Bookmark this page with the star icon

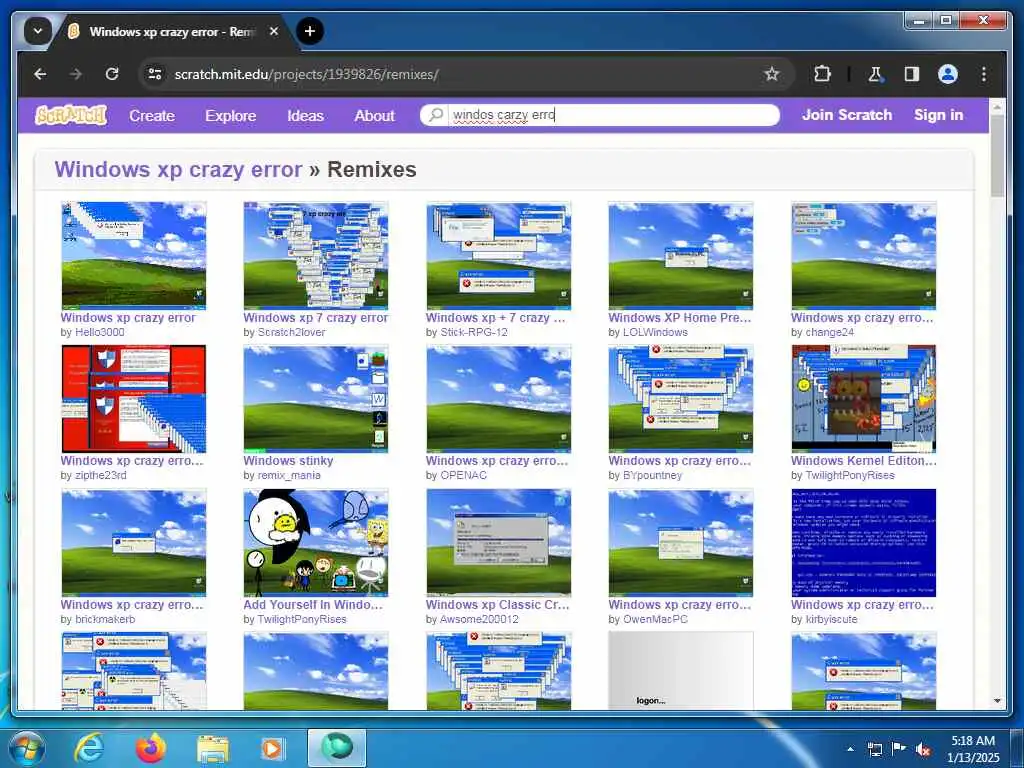pyautogui.click(x=771, y=74)
